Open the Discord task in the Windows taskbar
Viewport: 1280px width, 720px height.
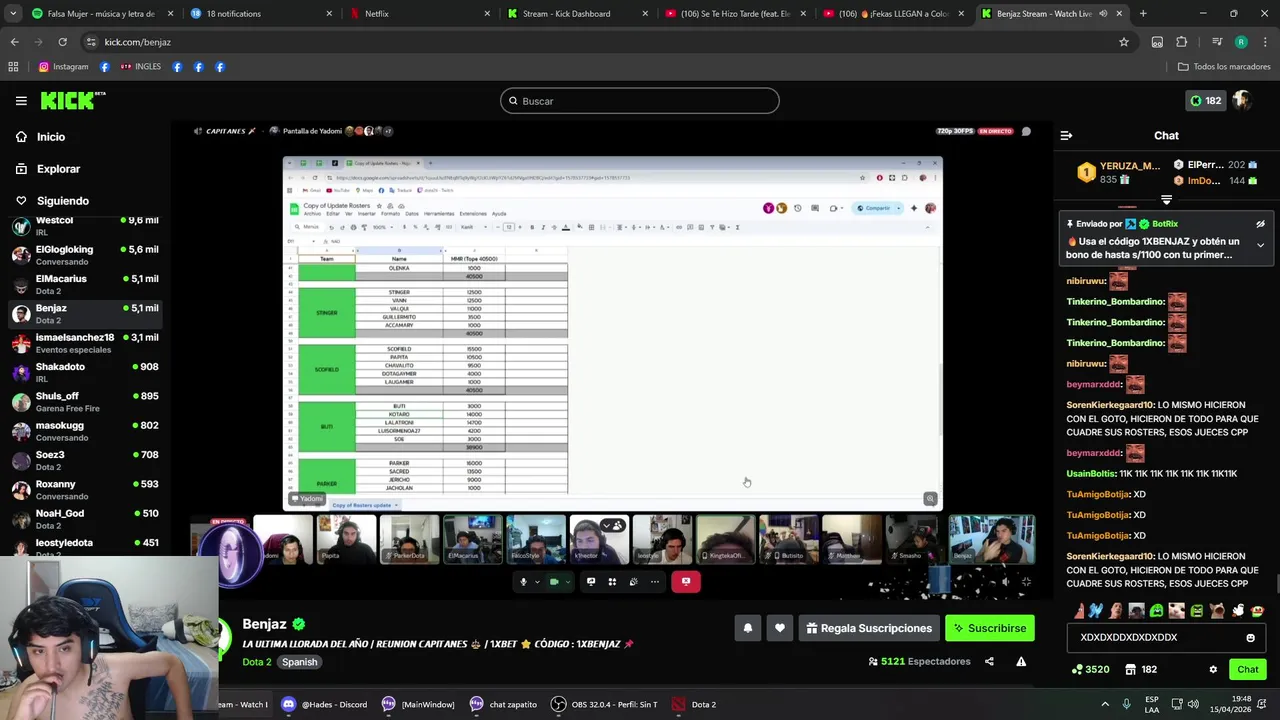point(324,704)
